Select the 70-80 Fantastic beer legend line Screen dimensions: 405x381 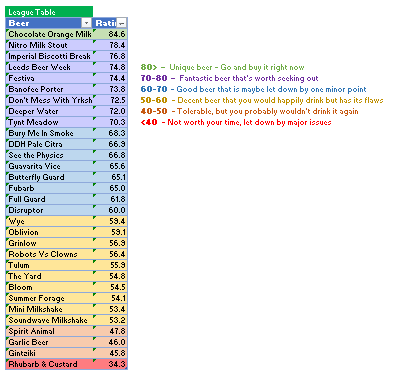click(229, 78)
